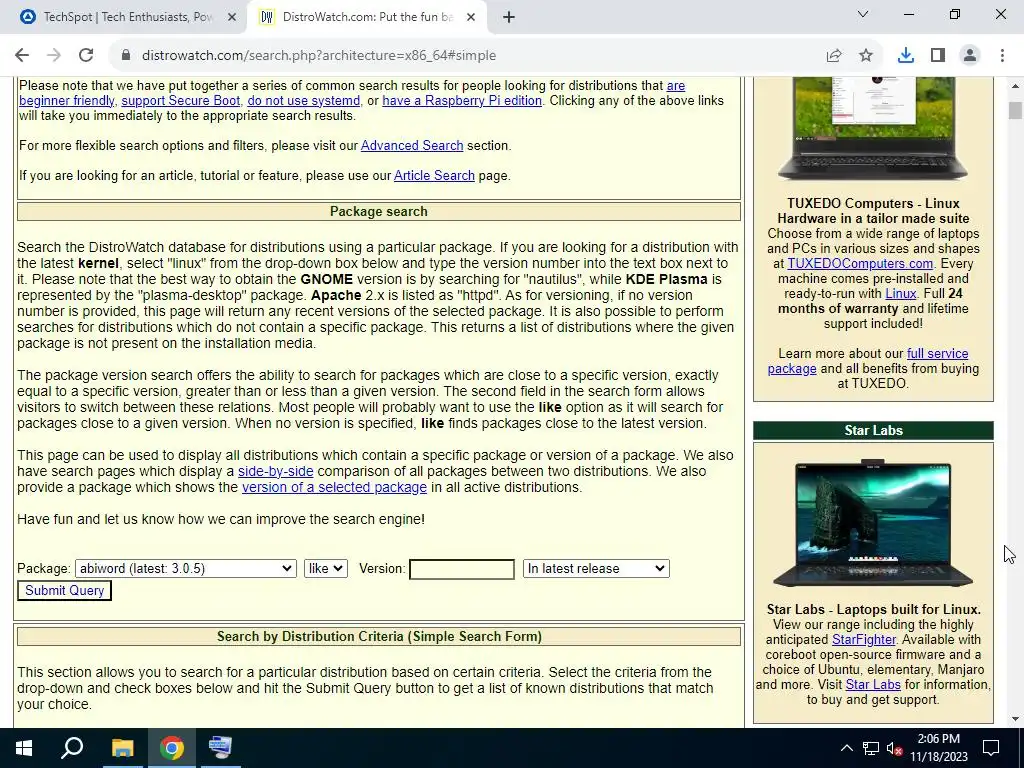Image resolution: width=1024 pixels, height=768 pixels.
Task: Expand the 'like' relation dropdown
Action: pos(325,568)
